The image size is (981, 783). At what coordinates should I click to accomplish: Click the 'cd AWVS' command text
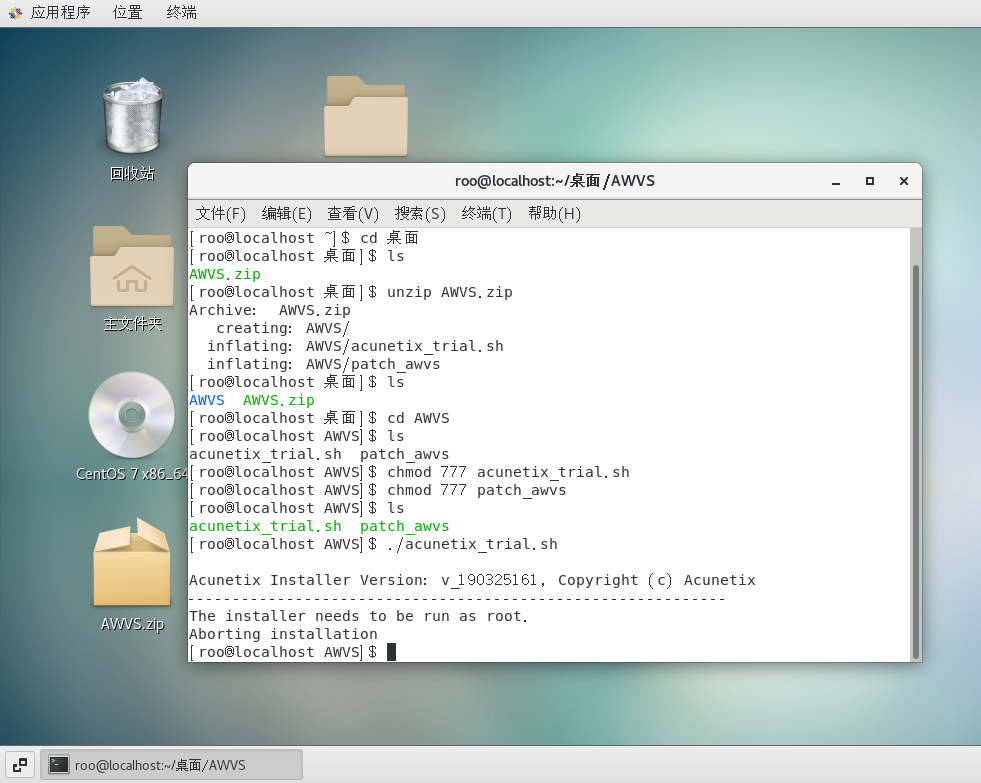coord(418,418)
